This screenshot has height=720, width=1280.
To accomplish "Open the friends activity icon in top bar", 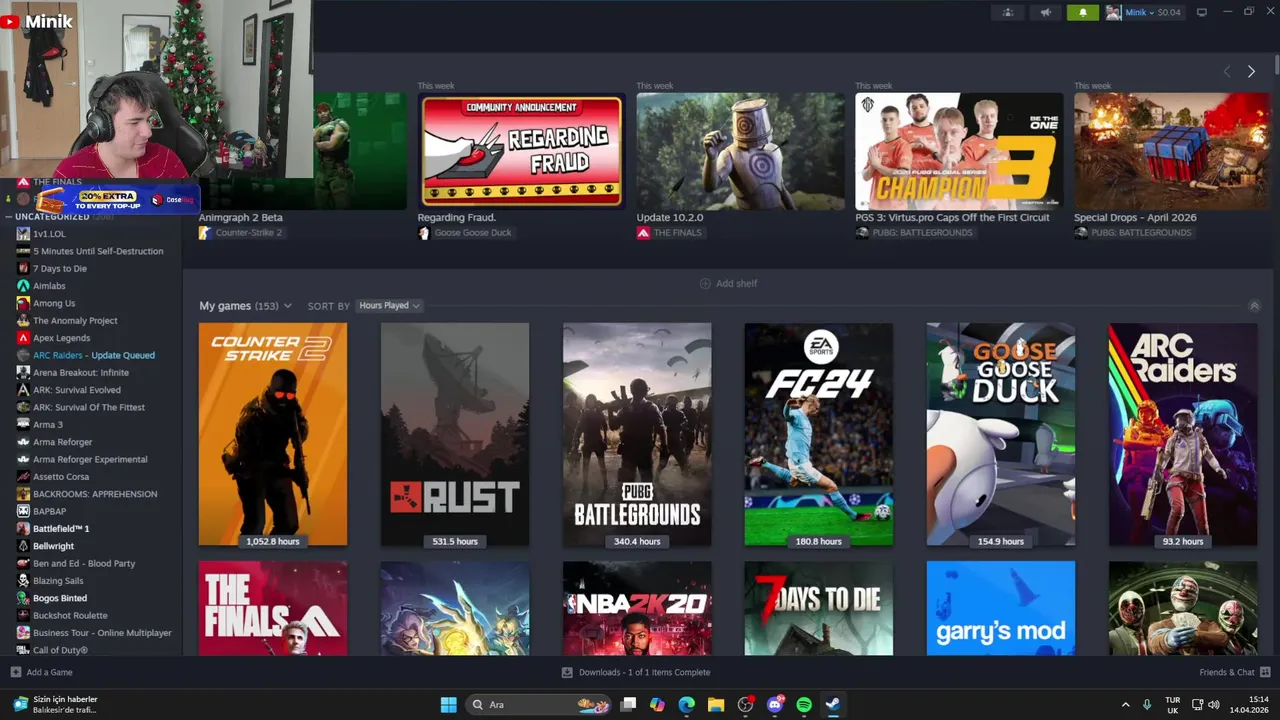I will pos(1007,12).
